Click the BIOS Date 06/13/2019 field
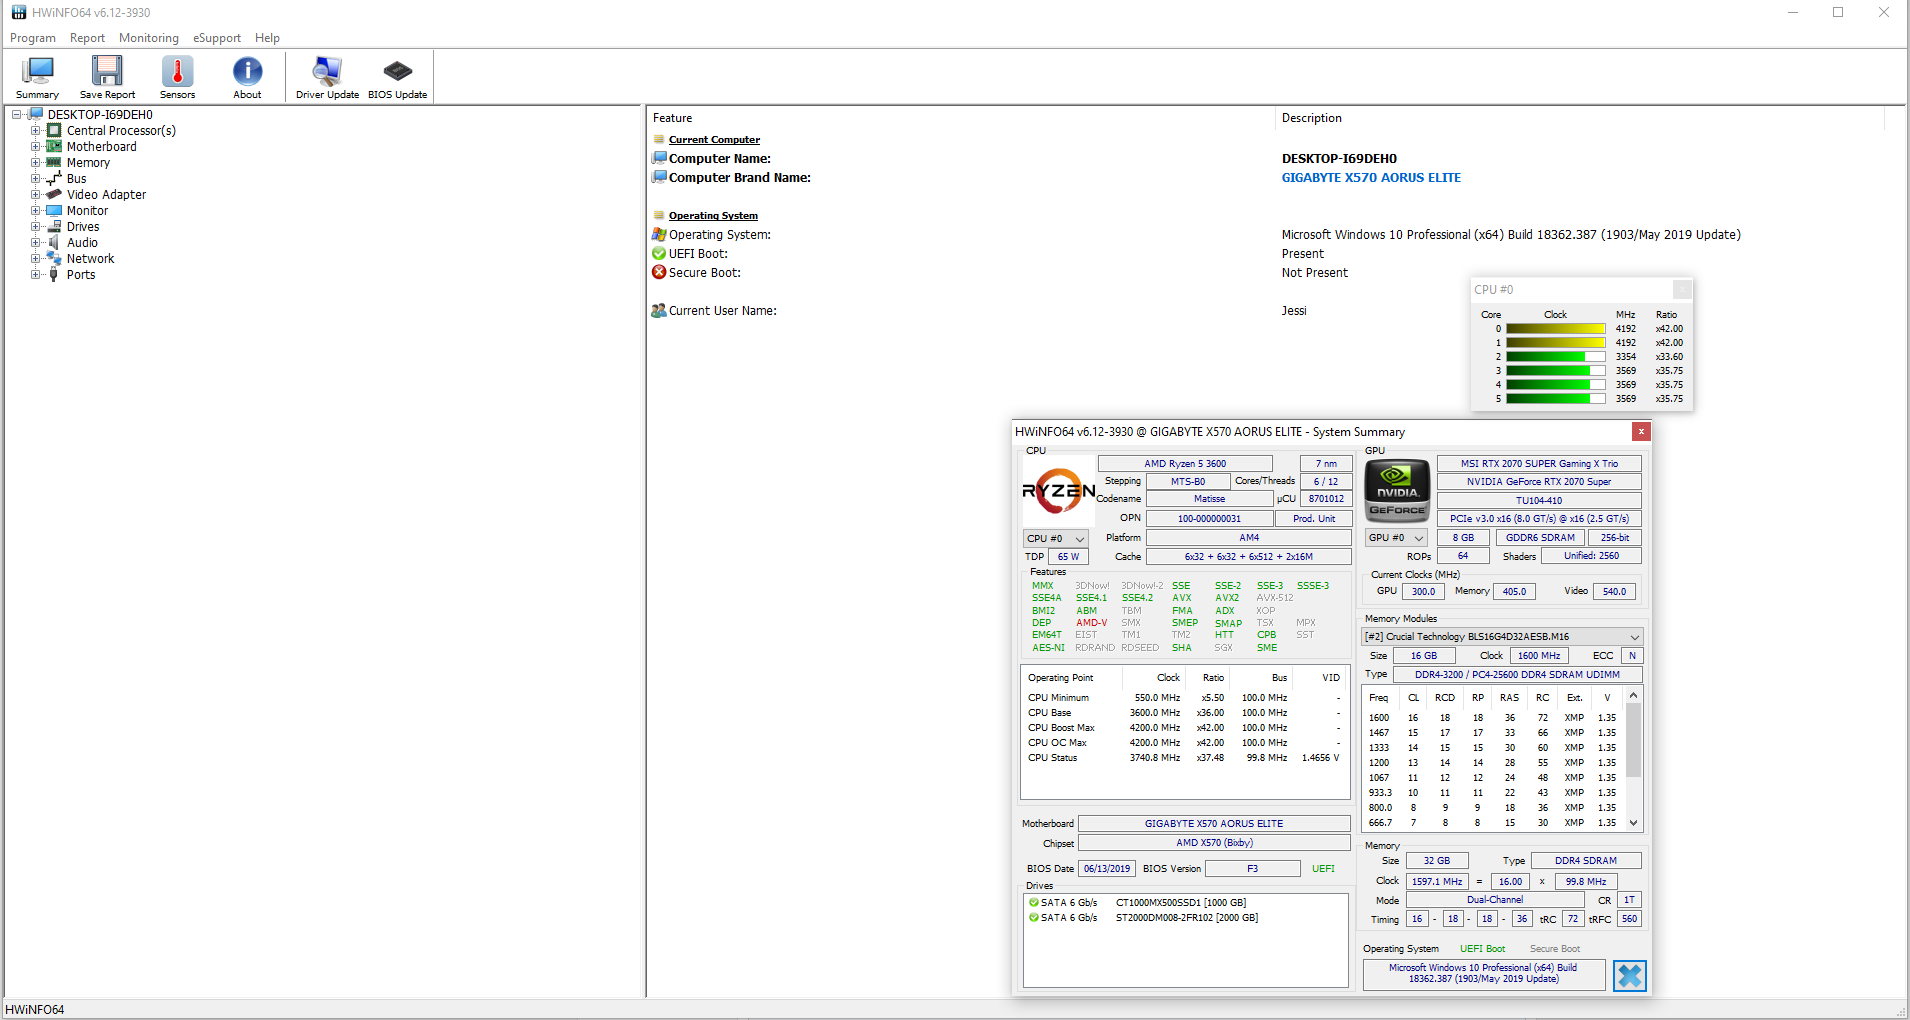 pos(1107,869)
